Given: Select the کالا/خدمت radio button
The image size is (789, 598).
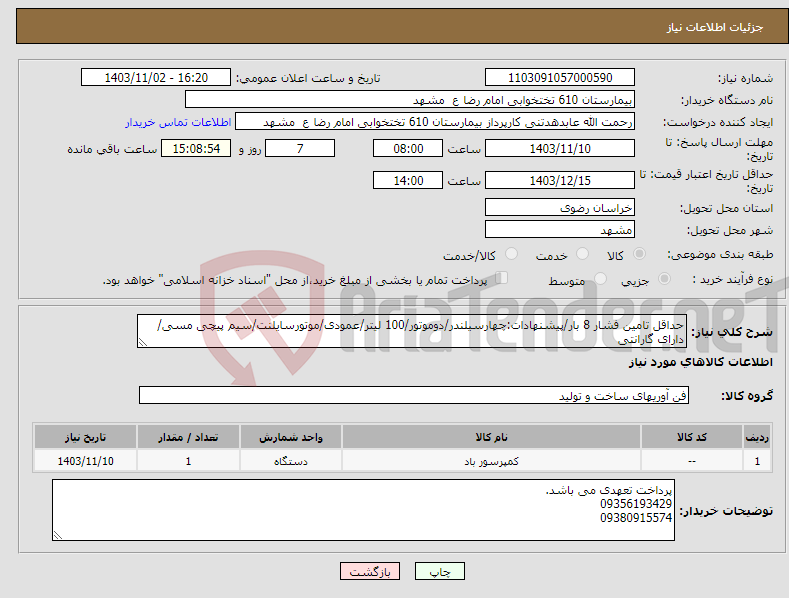Looking at the screenshot, I should pyautogui.click(x=511, y=254).
